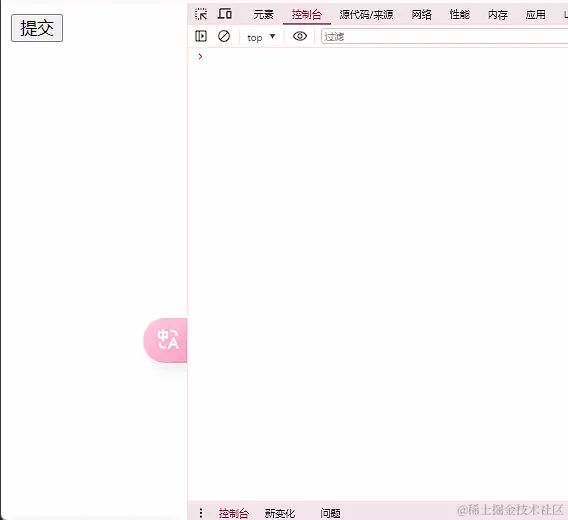
Task: Select the 控制台 drawer tab
Action: click(234, 513)
